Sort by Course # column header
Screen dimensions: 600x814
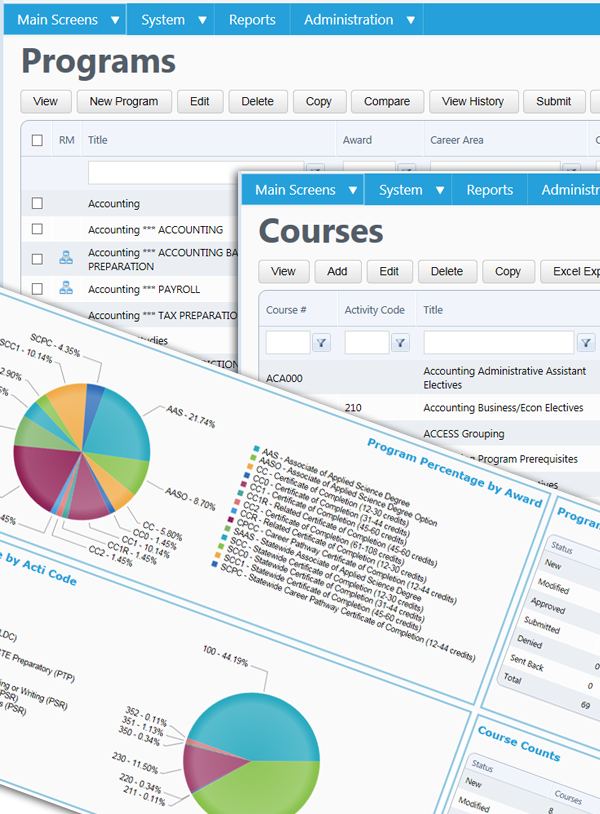coord(286,310)
